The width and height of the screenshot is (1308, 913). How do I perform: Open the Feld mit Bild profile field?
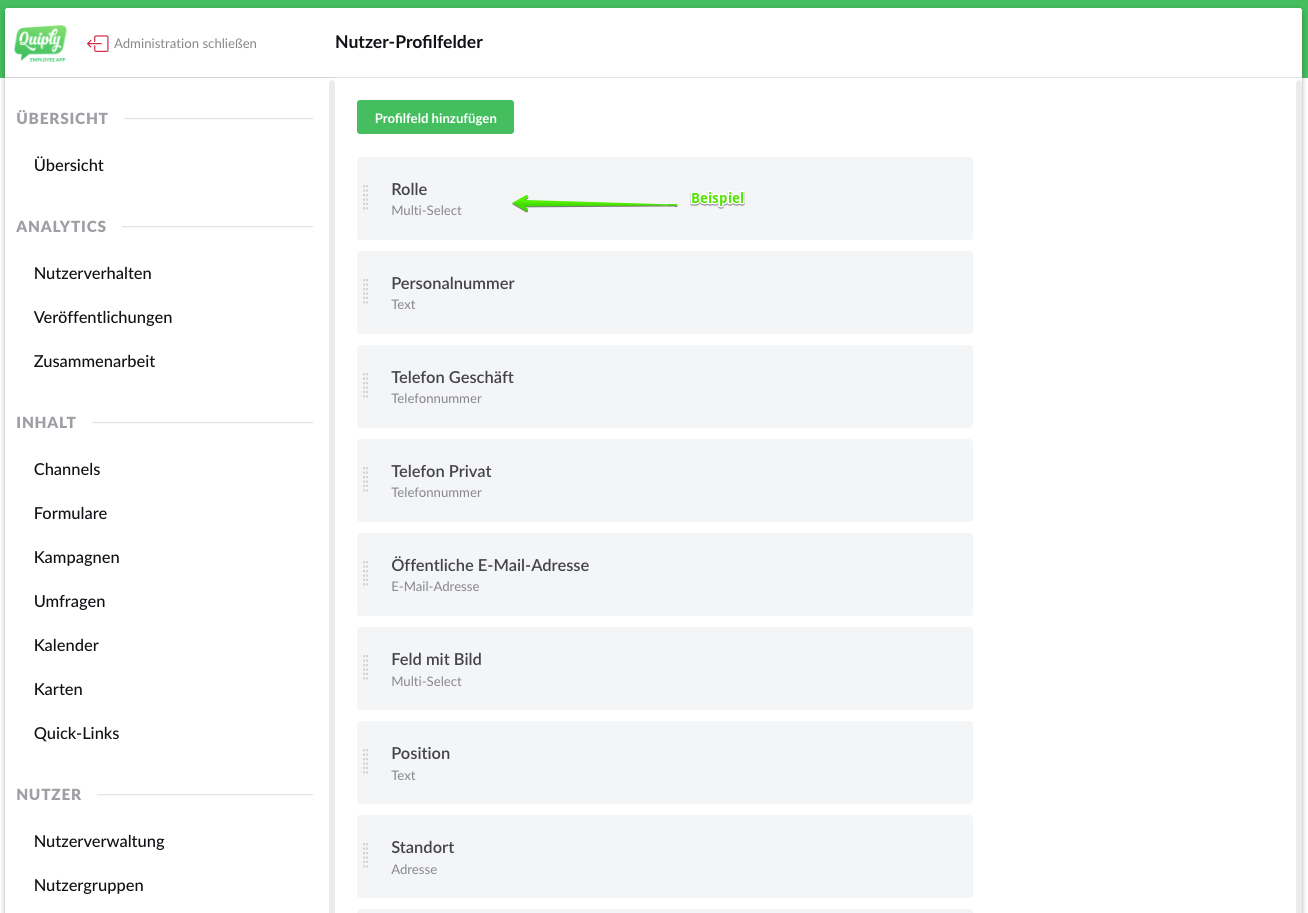click(x=664, y=668)
